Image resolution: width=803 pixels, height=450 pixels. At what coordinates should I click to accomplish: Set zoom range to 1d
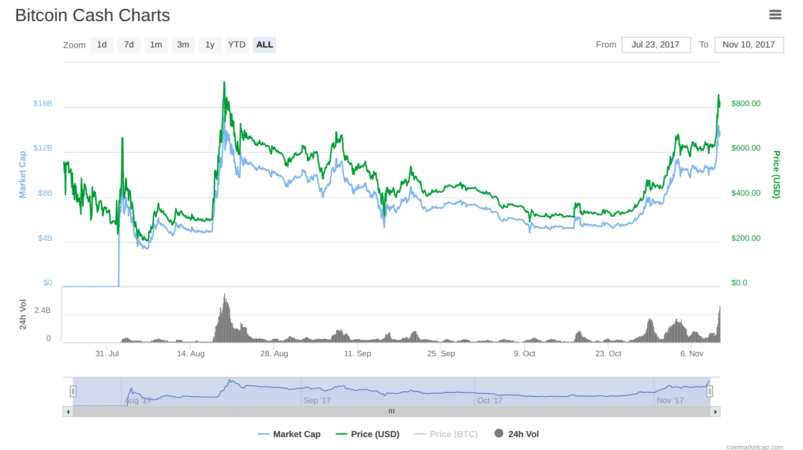[x=102, y=45]
